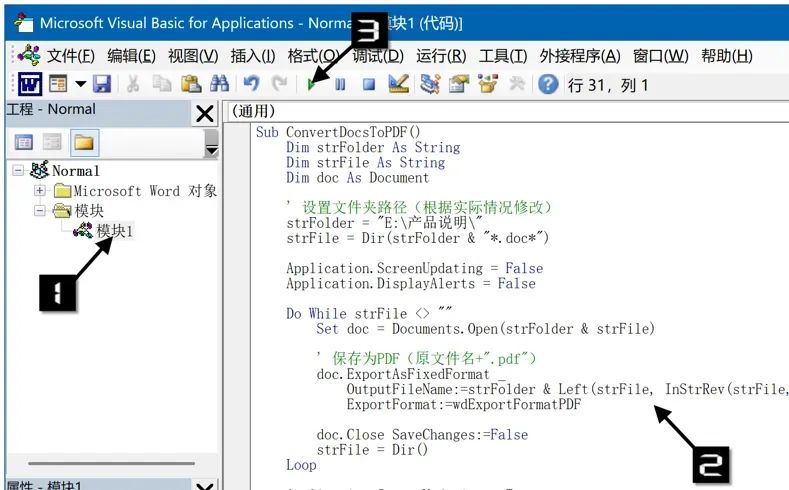The width and height of the screenshot is (789, 490).
Task: Open the Properties Window toolbar icon
Action: point(459,84)
